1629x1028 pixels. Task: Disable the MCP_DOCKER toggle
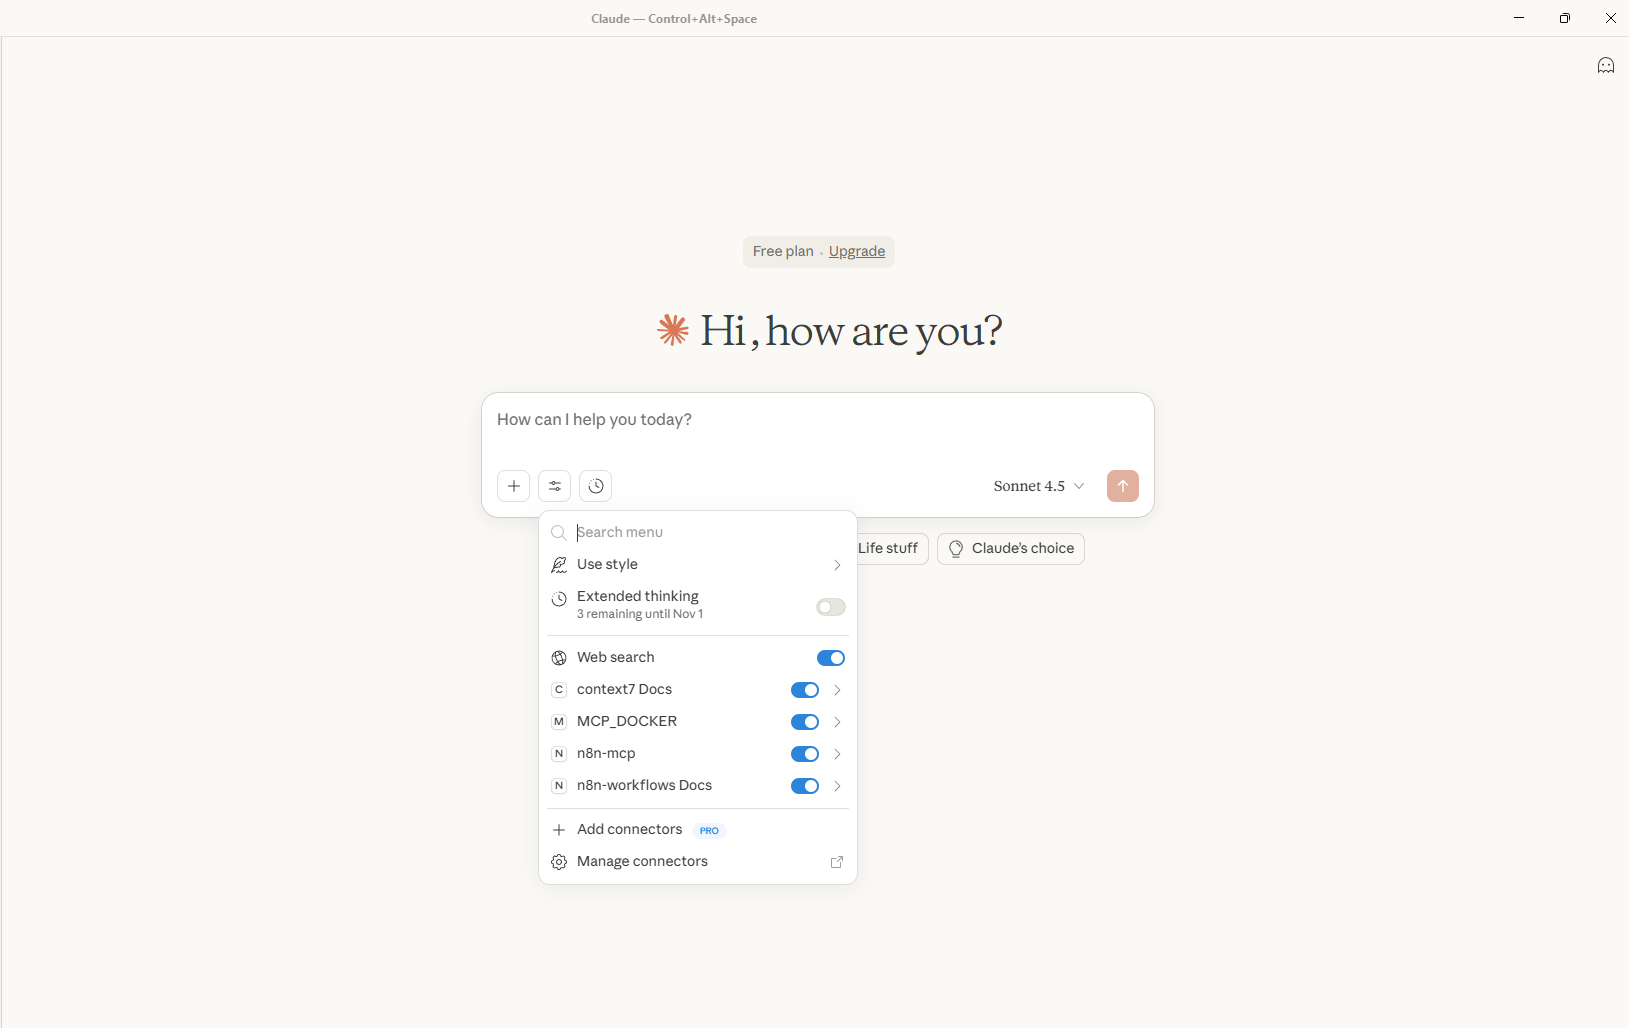pos(805,722)
